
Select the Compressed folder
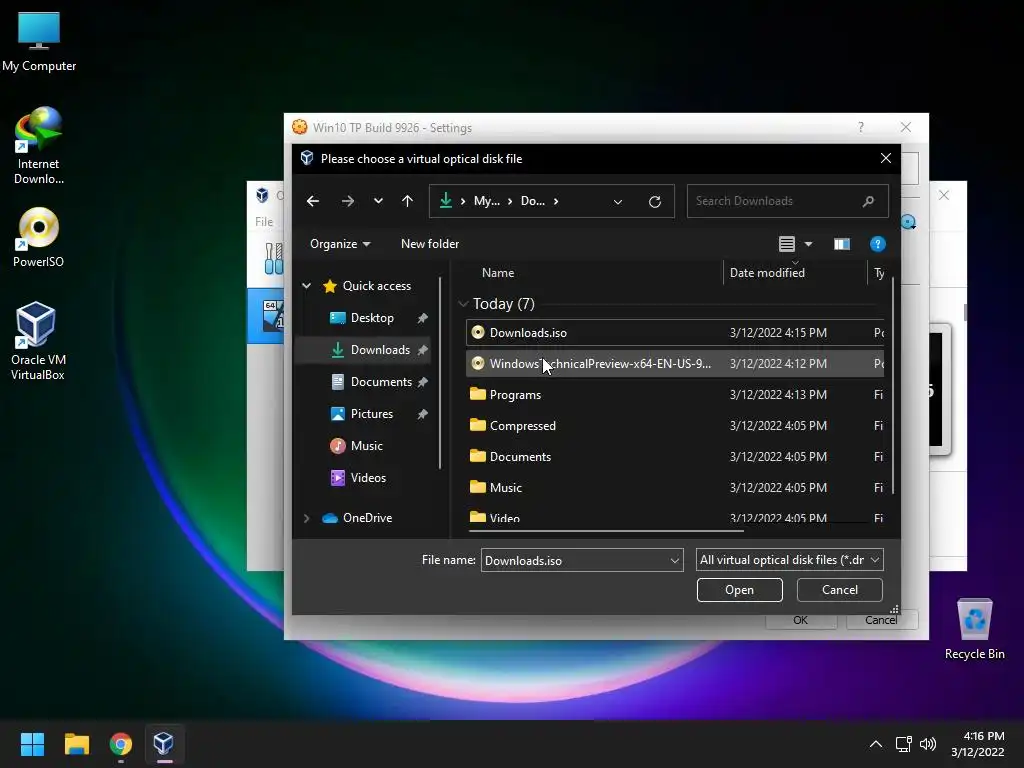click(x=675, y=426)
